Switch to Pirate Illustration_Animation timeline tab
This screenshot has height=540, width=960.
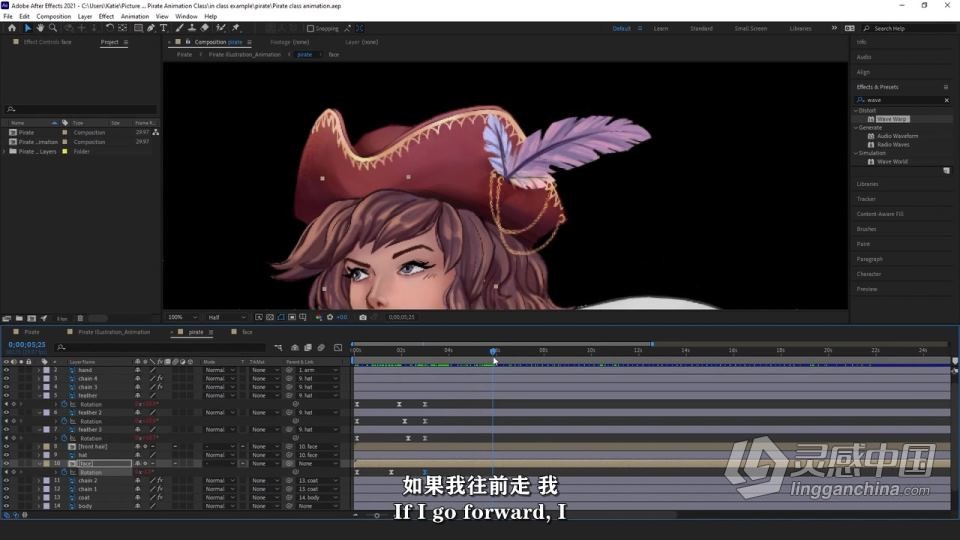pyautogui.click(x=114, y=332)
